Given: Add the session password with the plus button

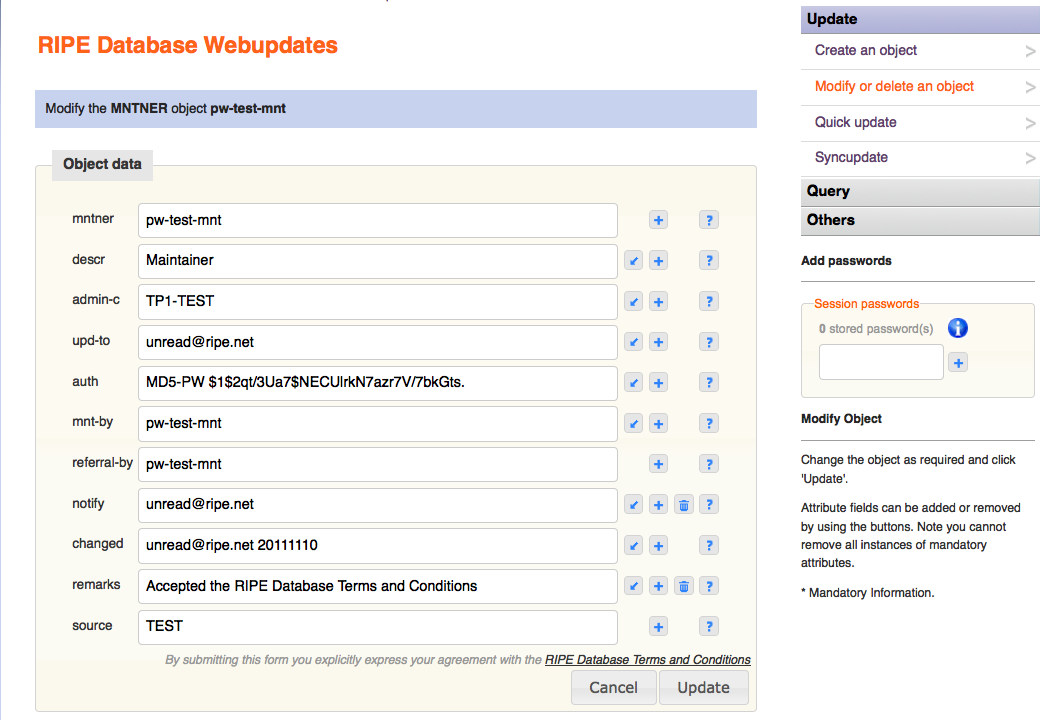Looking at the screenshot, I should tap(958, 363).
